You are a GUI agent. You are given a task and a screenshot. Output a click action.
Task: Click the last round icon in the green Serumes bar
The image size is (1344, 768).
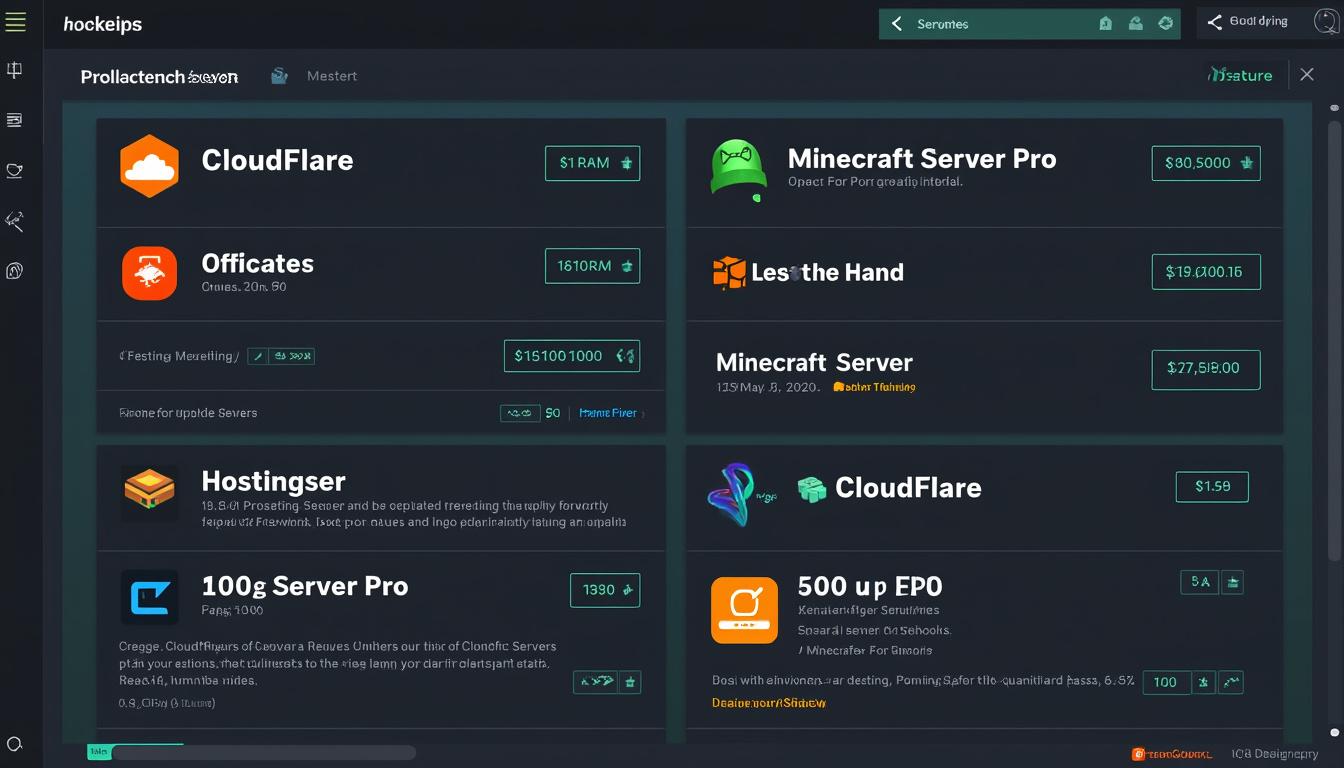click(1166, 23)
